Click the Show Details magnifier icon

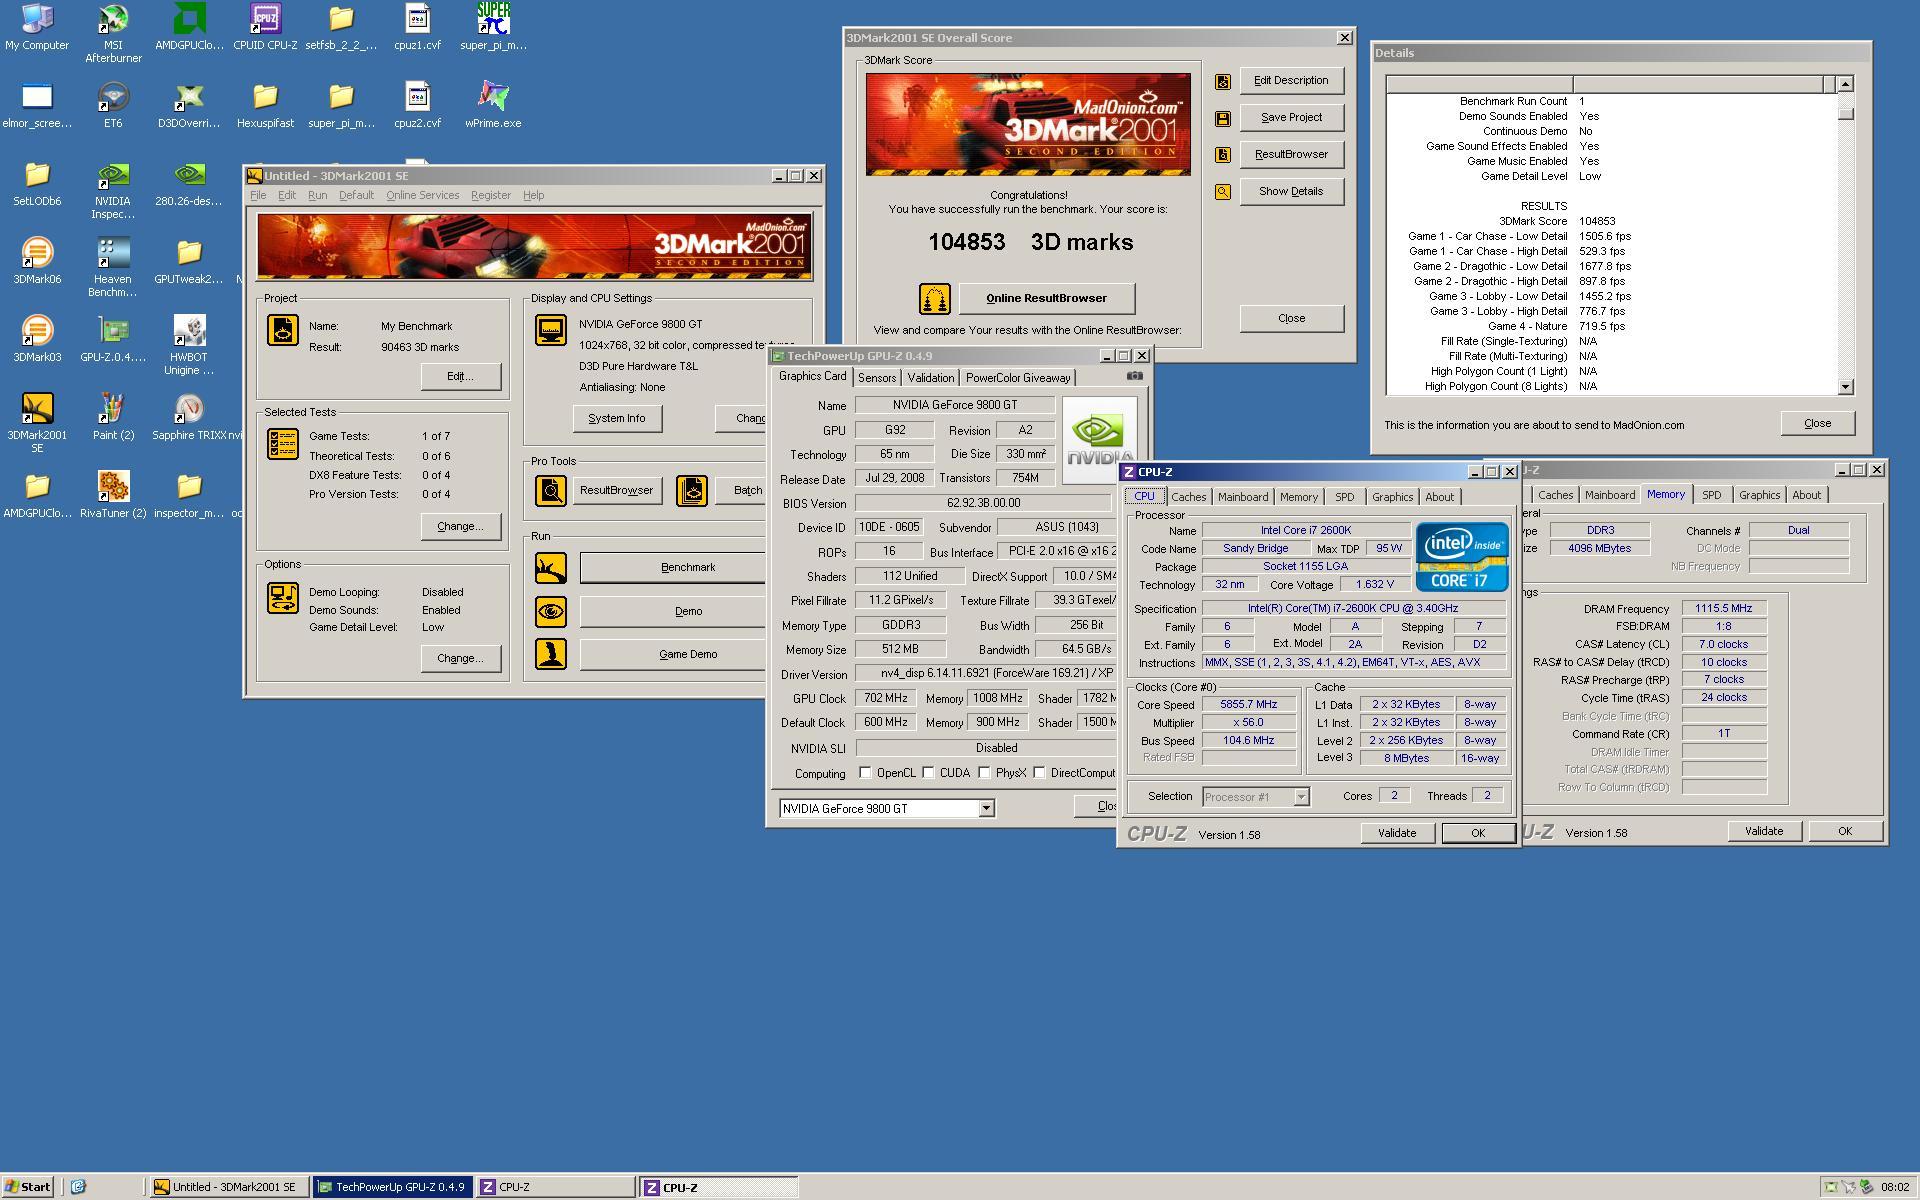pos(1222,192)
